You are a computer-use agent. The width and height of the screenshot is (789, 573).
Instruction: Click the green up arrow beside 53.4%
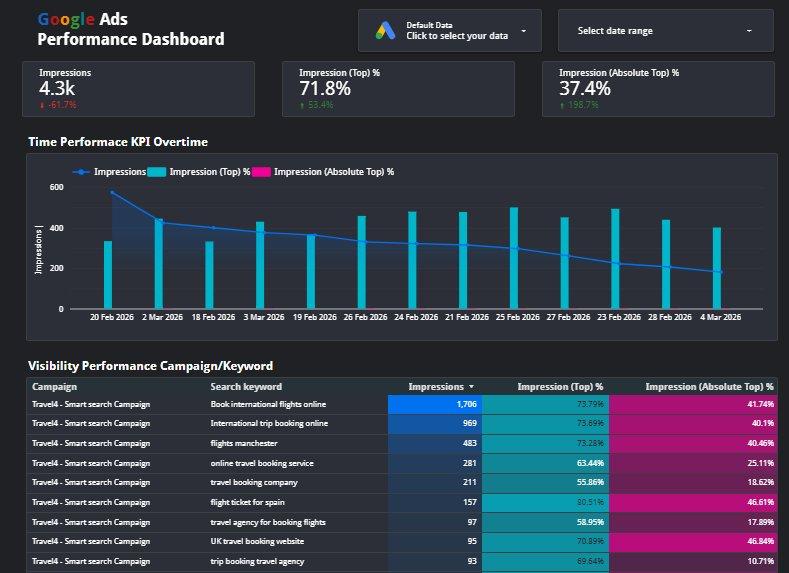[302, 105]
